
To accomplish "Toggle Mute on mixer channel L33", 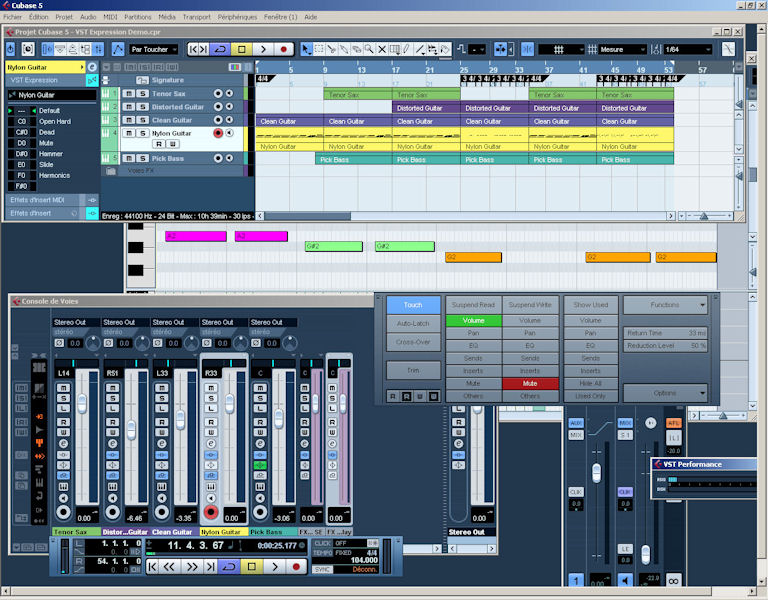I will coord(162,387).
